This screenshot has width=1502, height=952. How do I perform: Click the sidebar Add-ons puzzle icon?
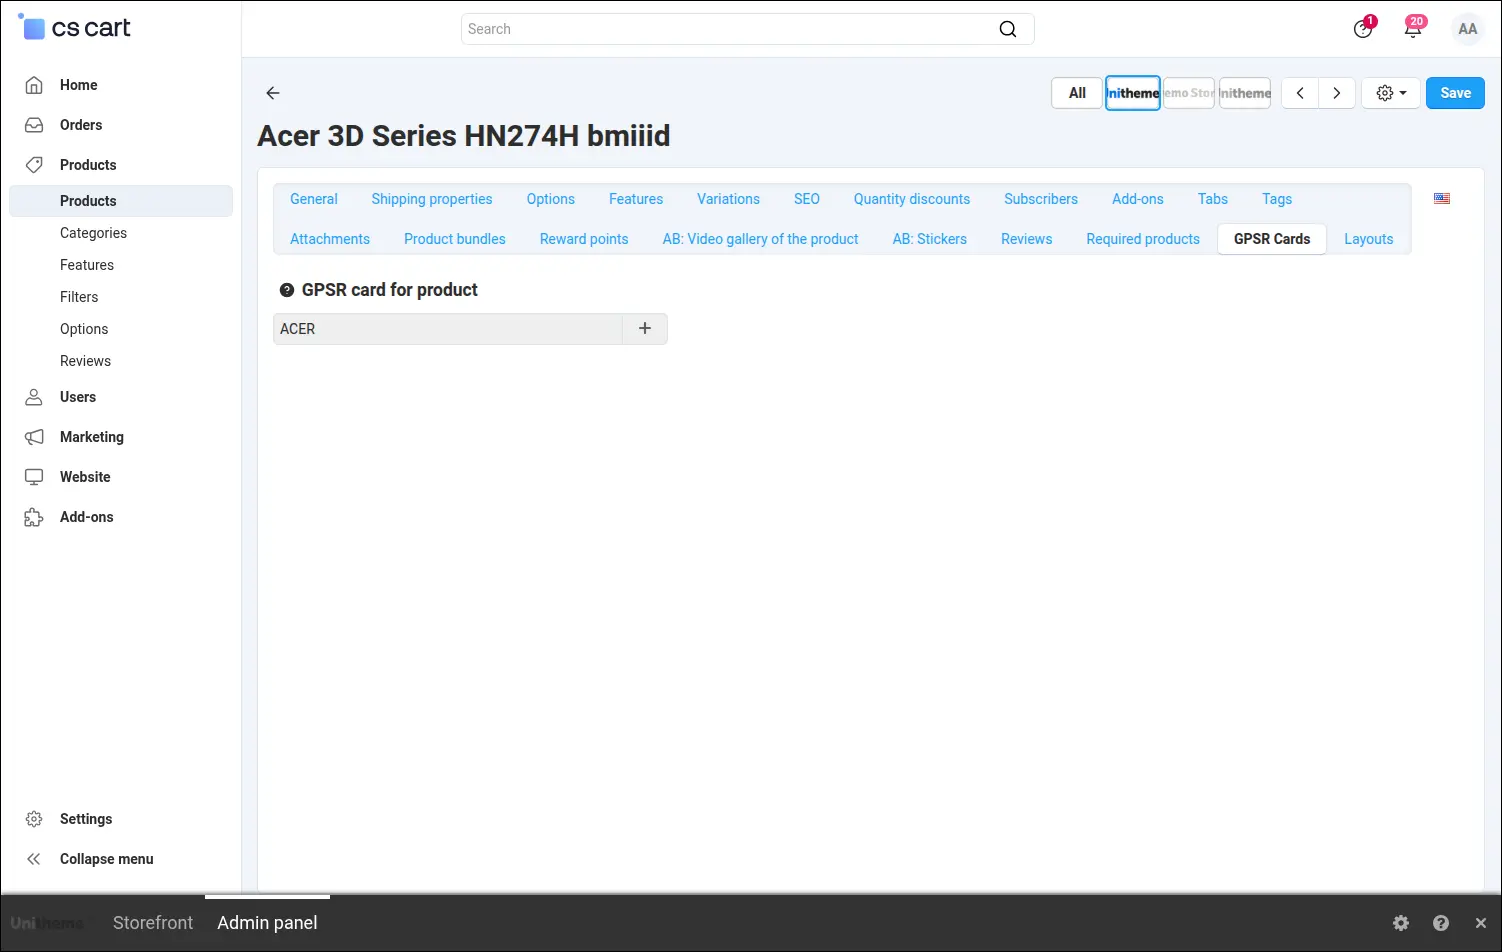click(34, 517)
